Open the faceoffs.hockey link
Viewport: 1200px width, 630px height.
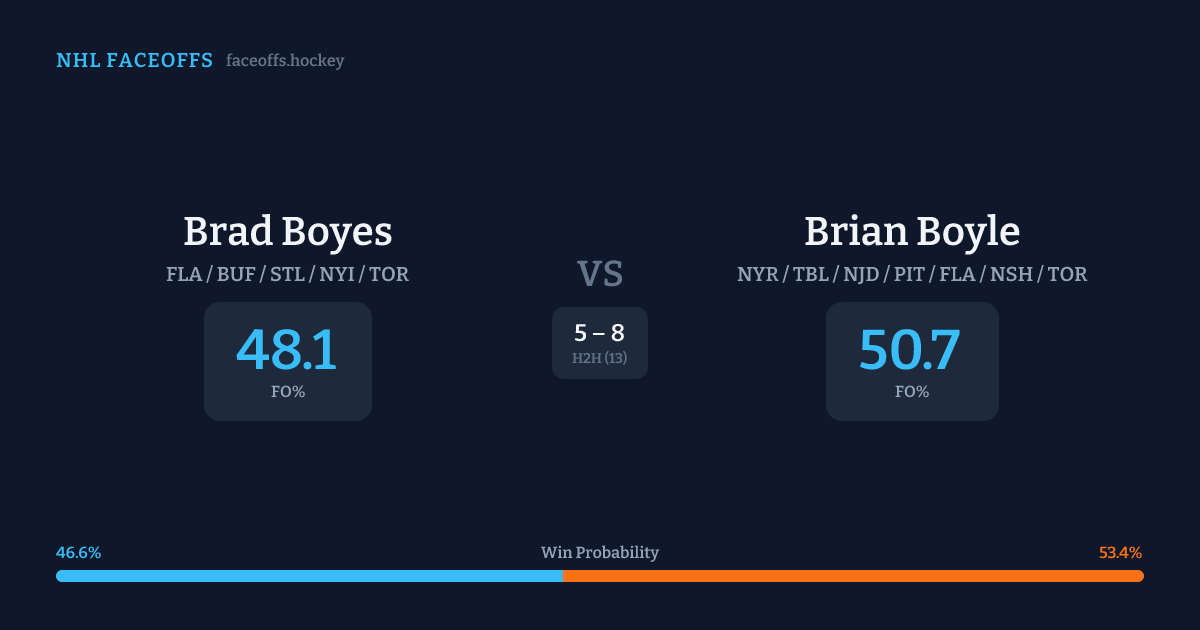click(285, 61)
